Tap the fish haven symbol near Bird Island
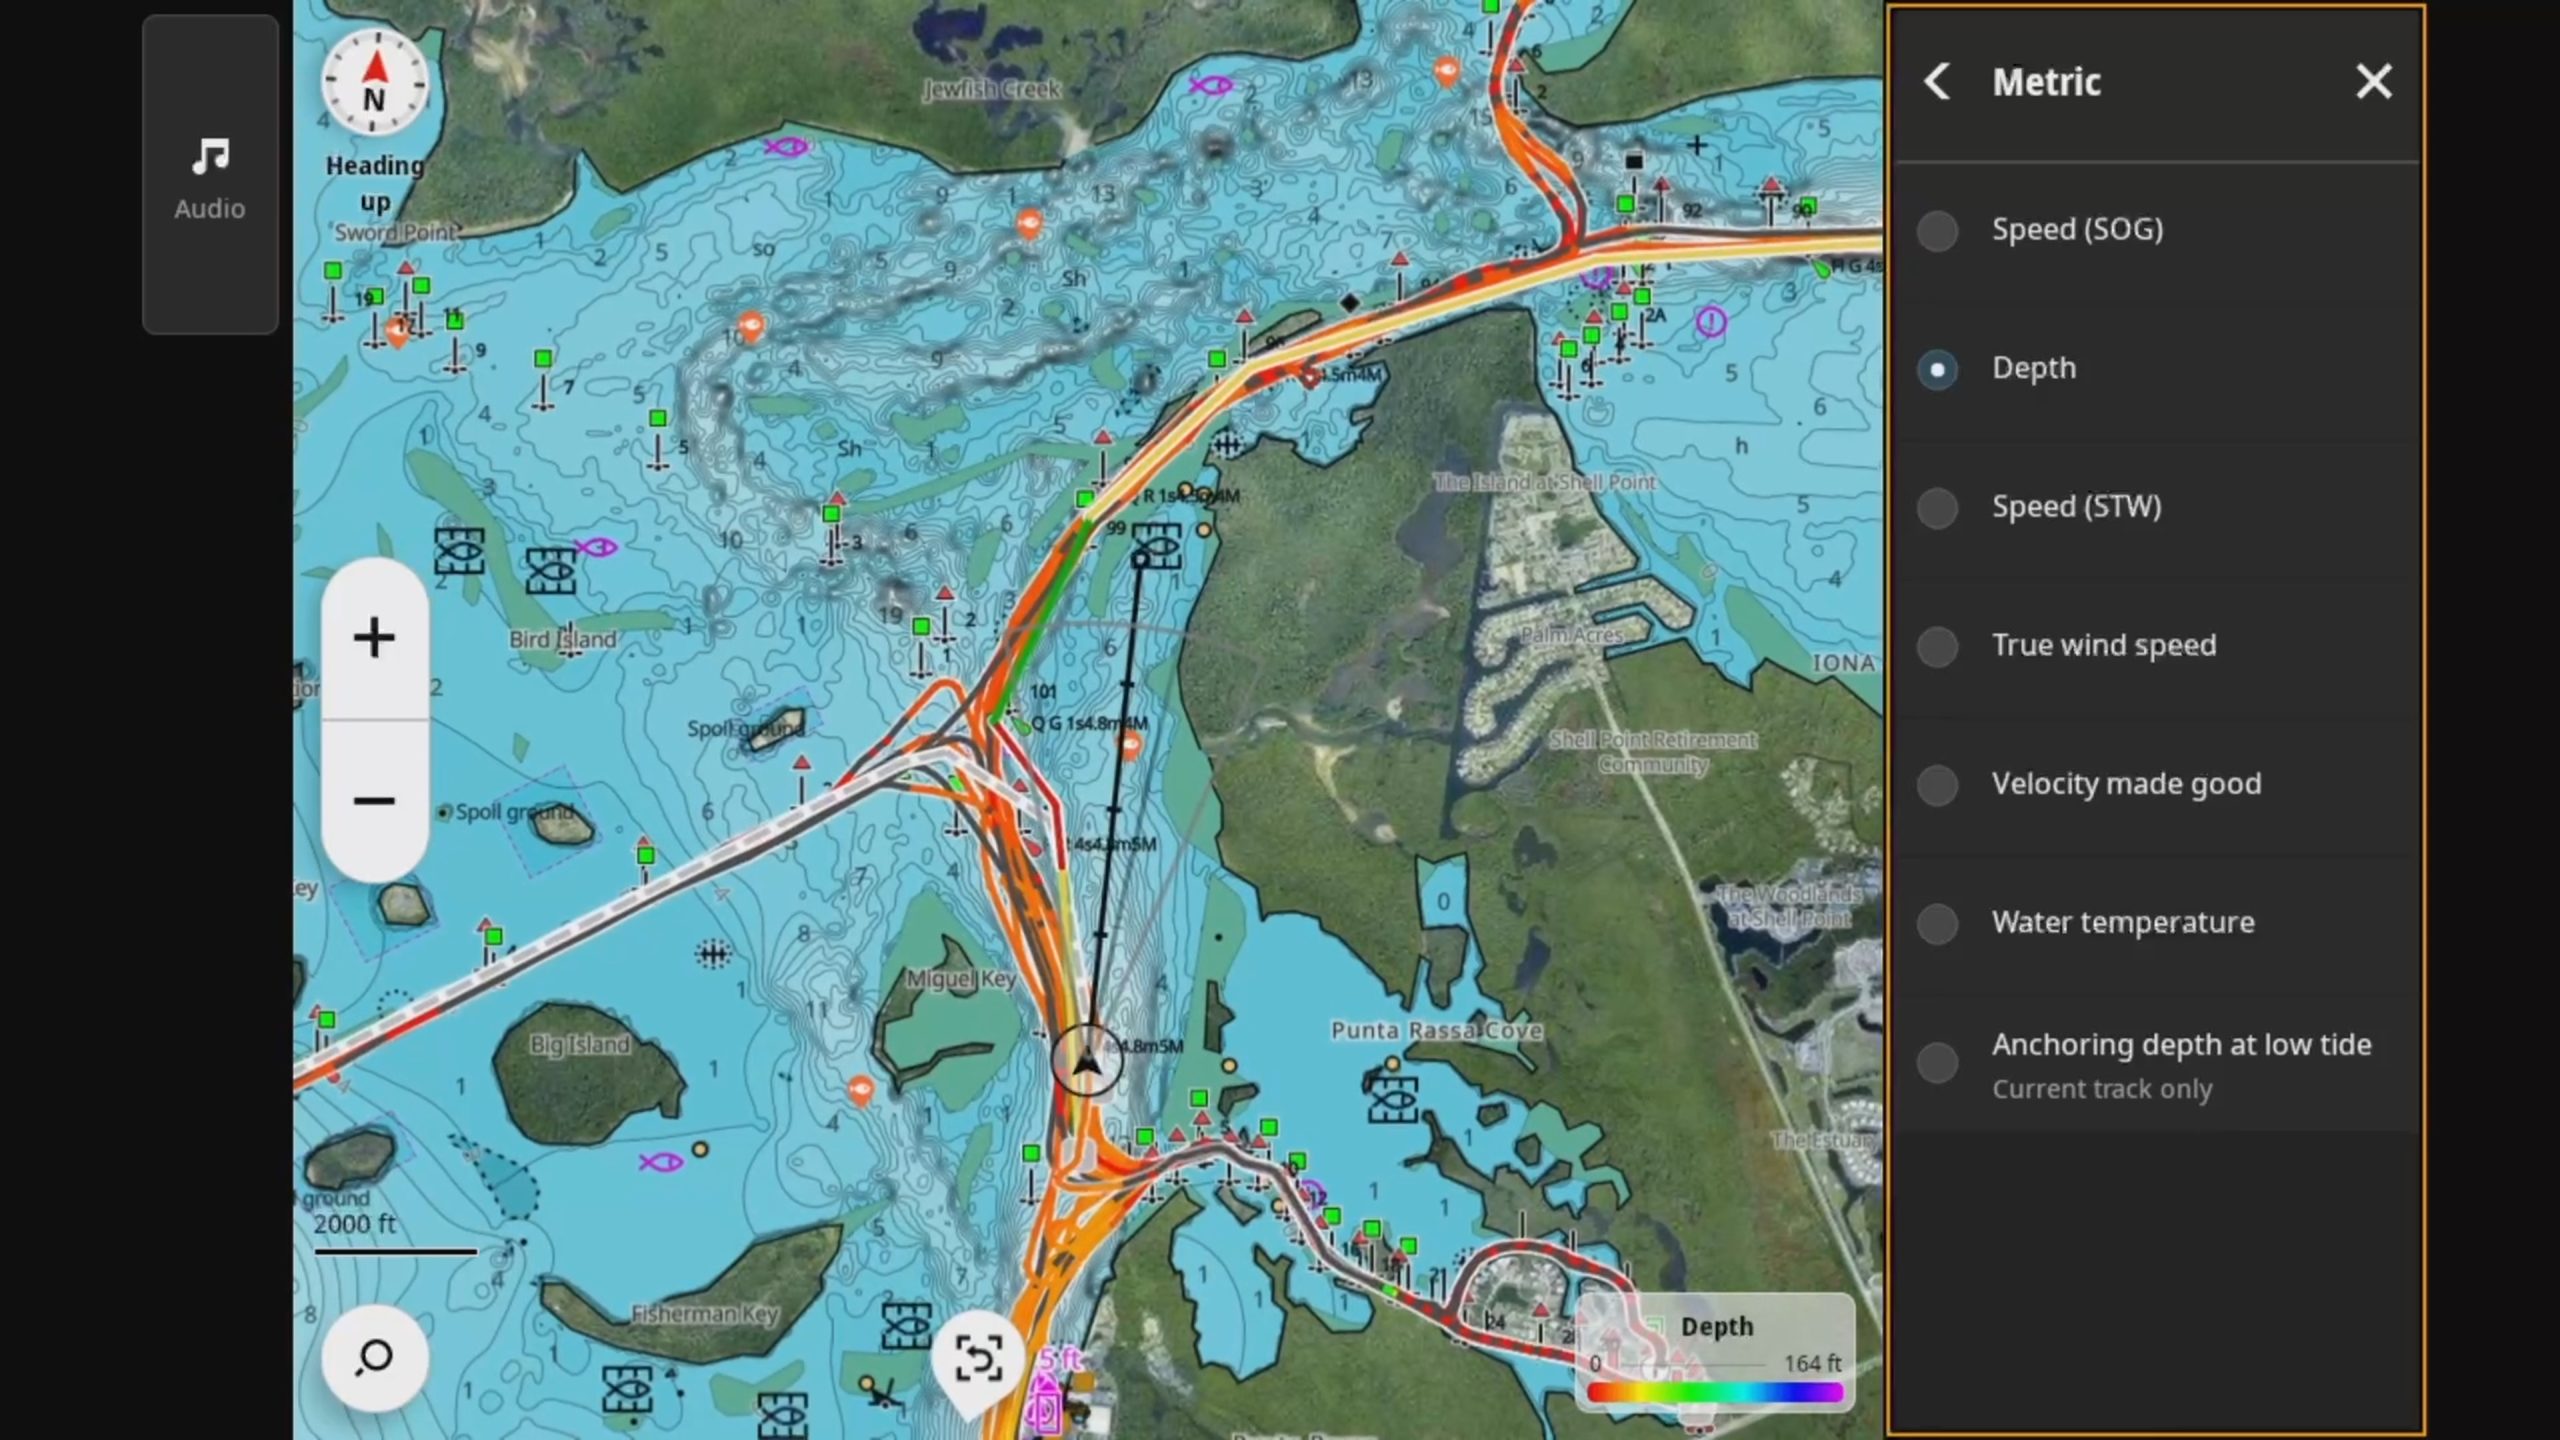 550,571
